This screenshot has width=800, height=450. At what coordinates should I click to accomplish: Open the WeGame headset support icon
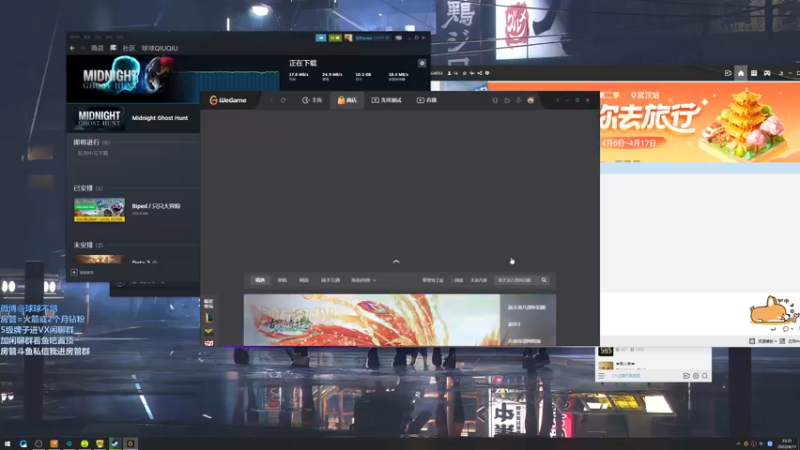495,100
